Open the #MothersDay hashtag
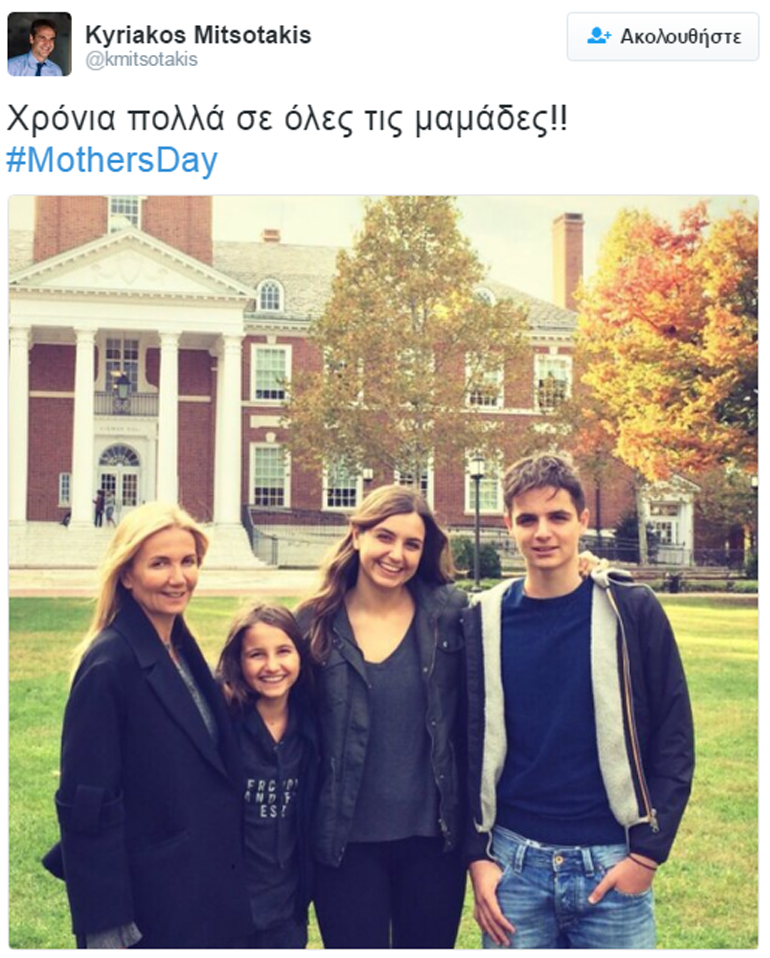770x958 pixels. click(x=112, y=160)
